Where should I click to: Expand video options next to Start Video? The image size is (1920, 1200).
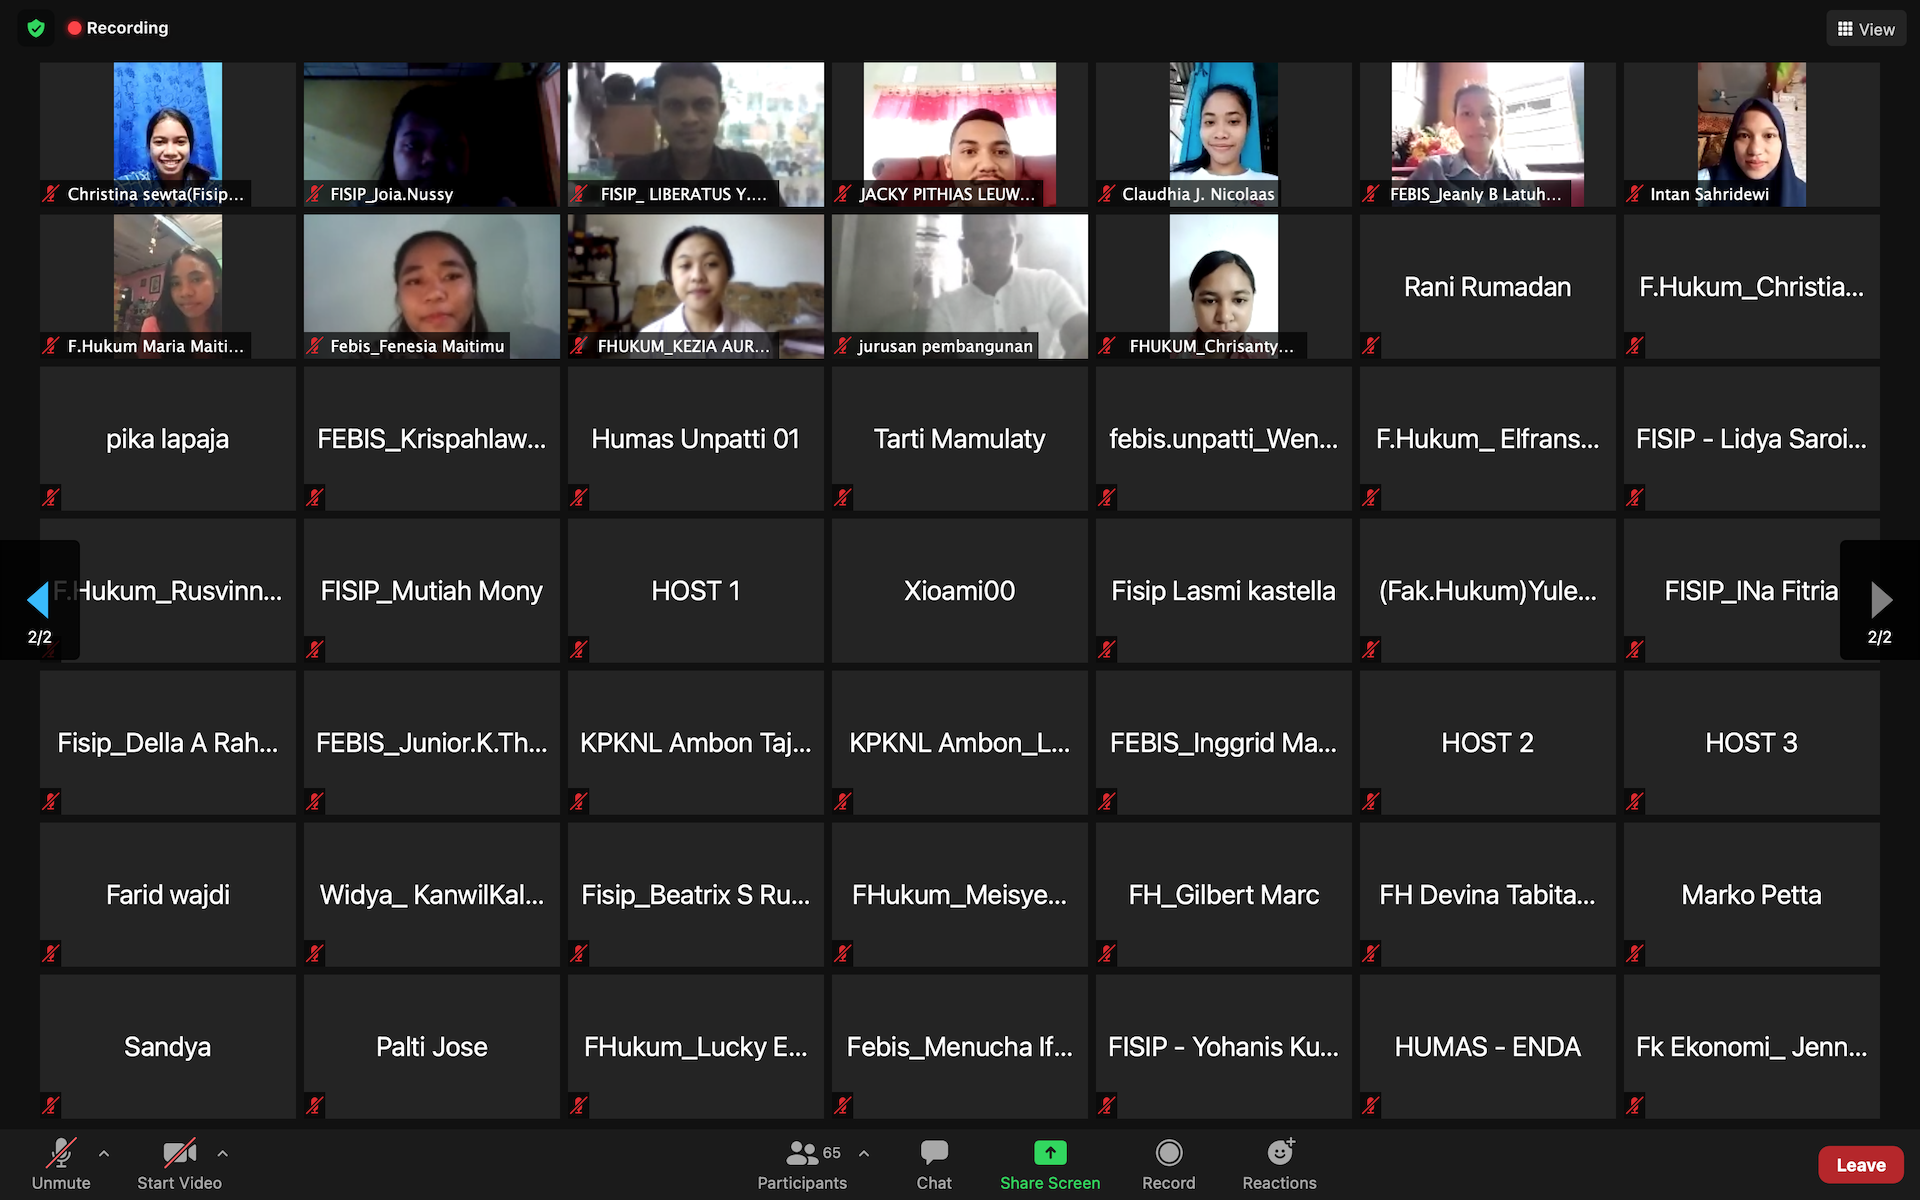[x=222, y=1153]
